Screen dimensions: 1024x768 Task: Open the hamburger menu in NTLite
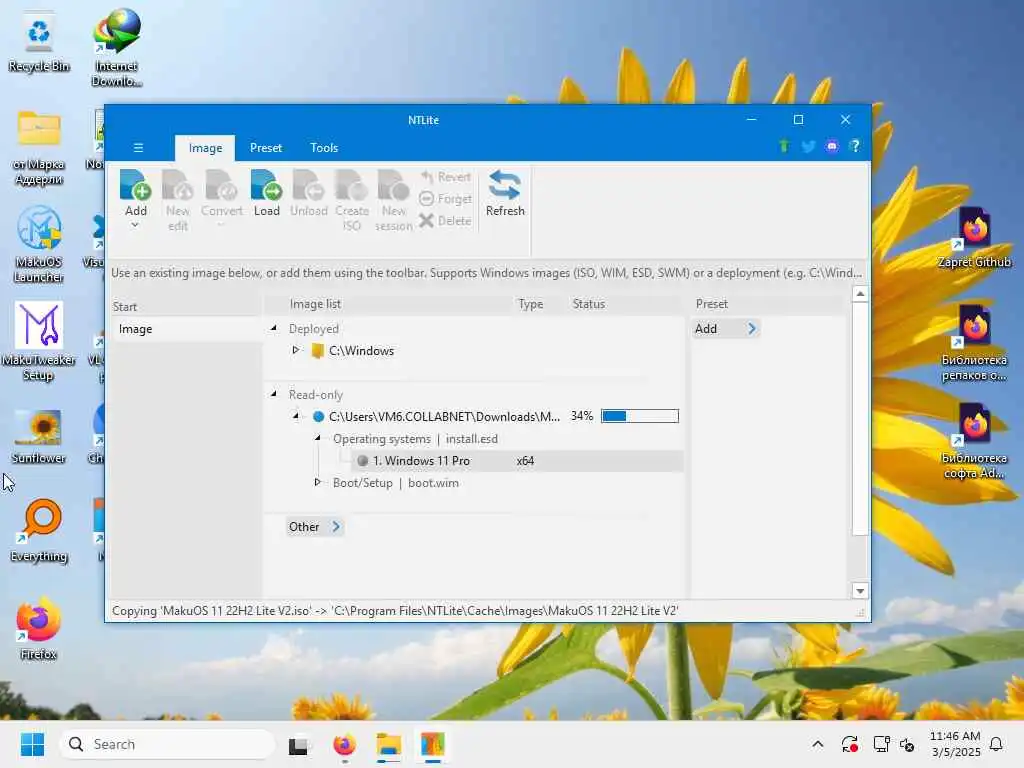pos(138,148)
